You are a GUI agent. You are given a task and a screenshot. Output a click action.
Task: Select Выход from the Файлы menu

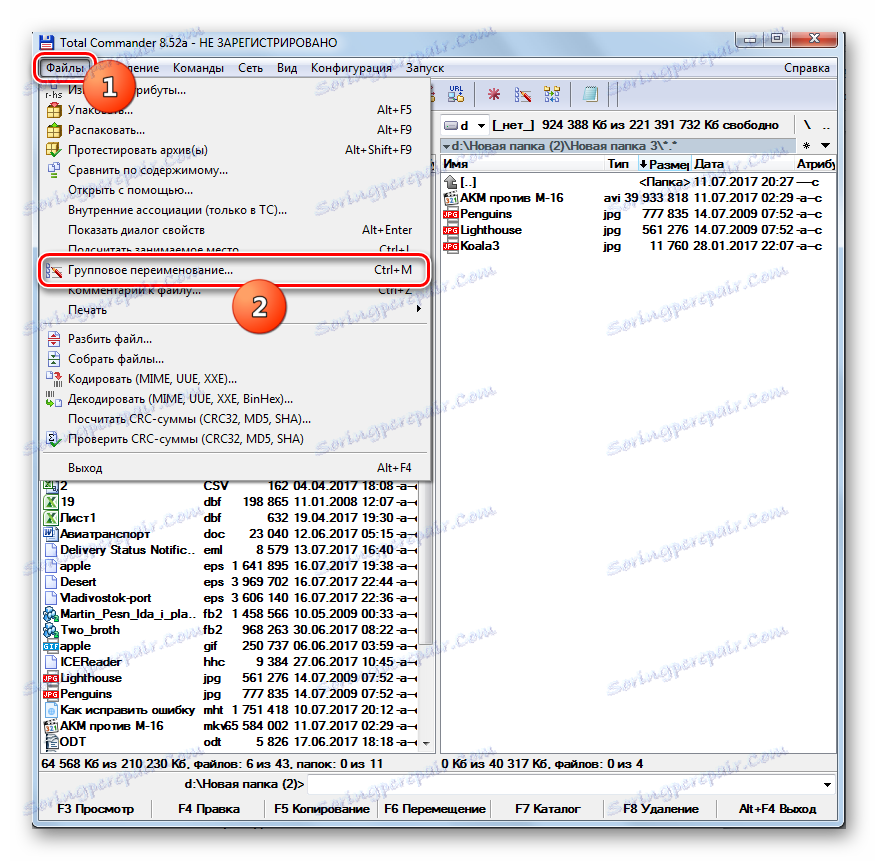pyautogui.click(x=234, y=468)
